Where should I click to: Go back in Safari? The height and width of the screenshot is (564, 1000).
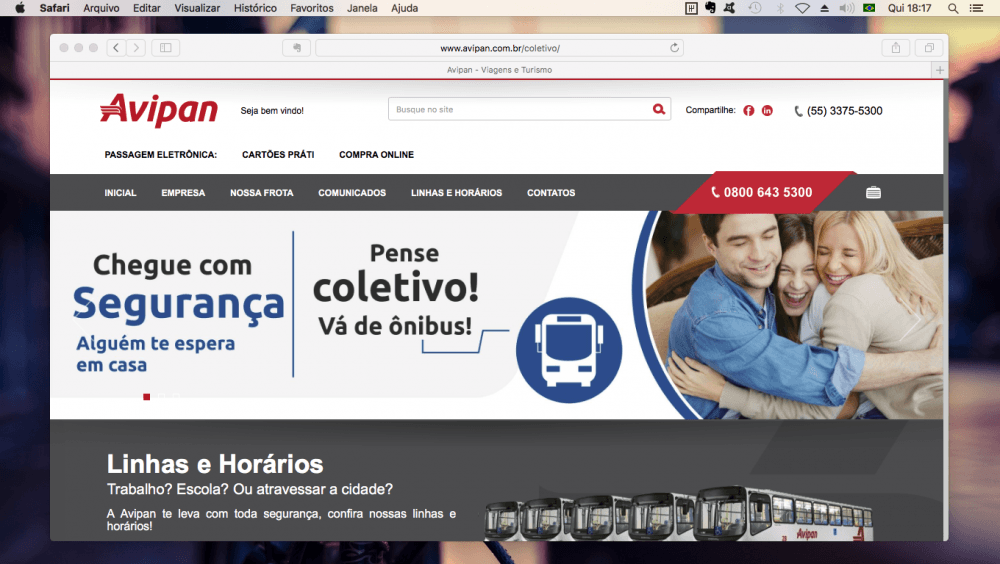[116, 48]
